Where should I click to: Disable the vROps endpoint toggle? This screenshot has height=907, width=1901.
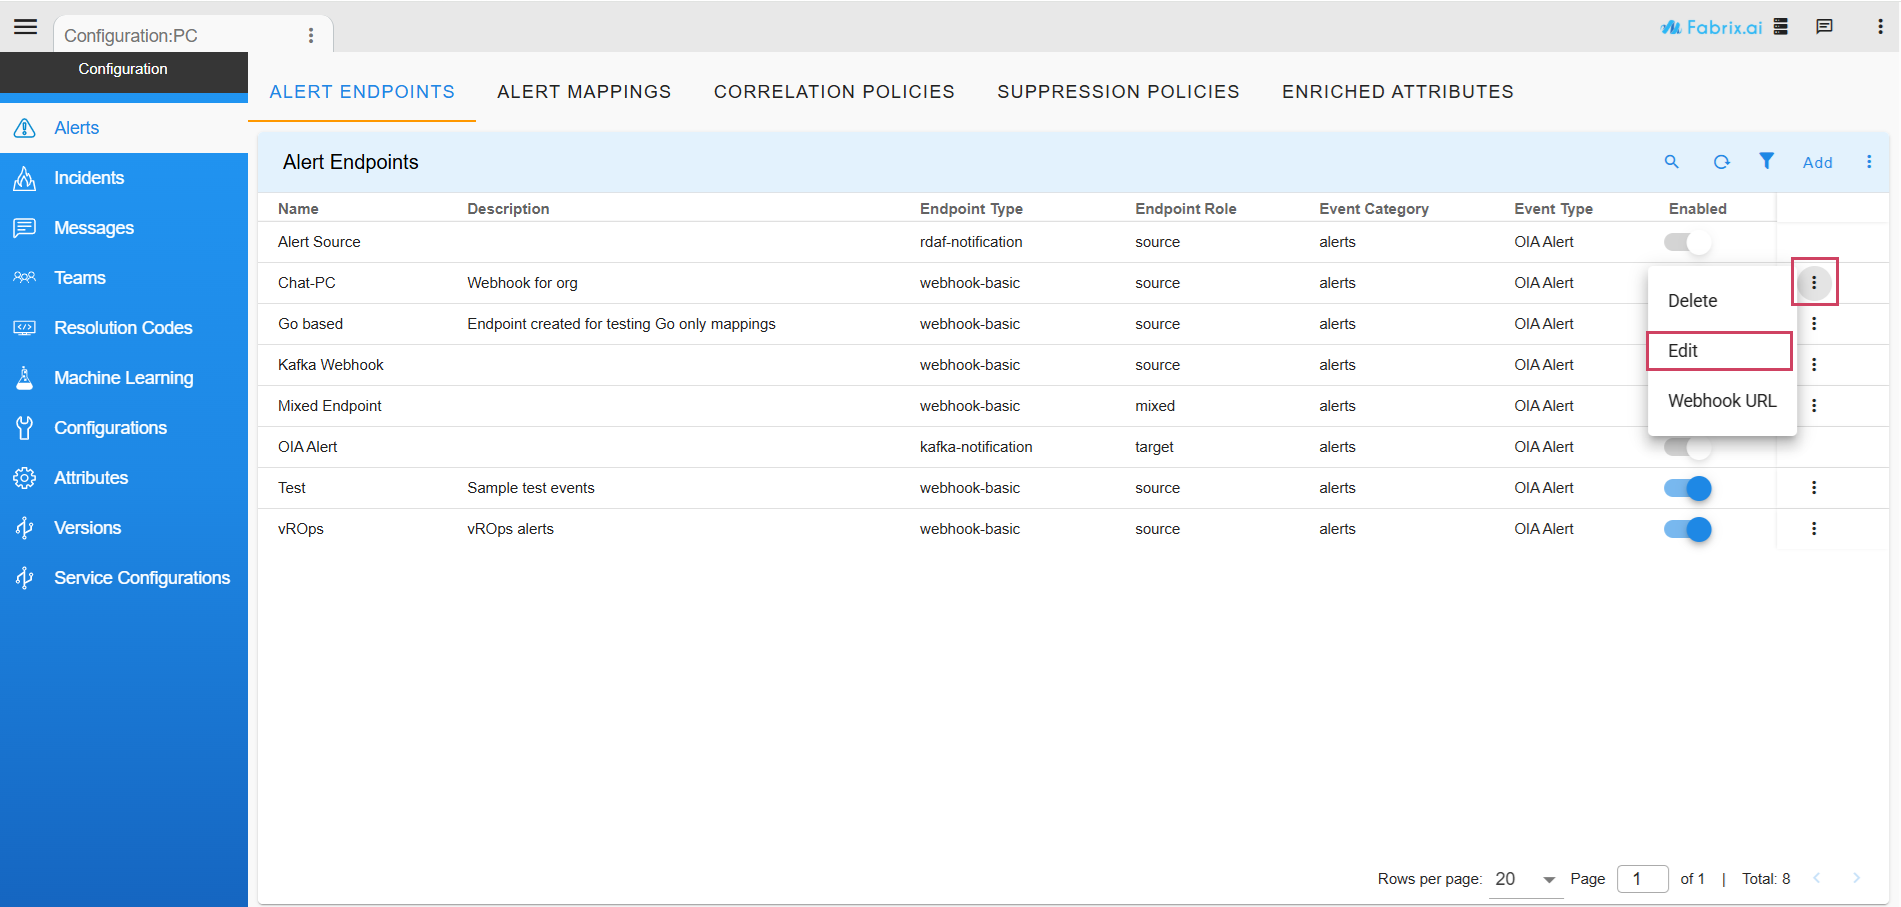[1688, 529]
